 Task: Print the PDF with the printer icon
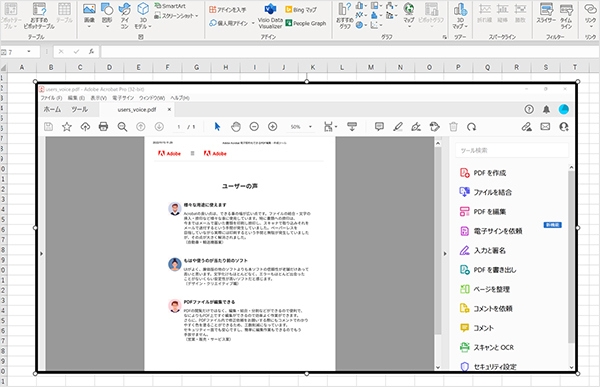[103, 127]
